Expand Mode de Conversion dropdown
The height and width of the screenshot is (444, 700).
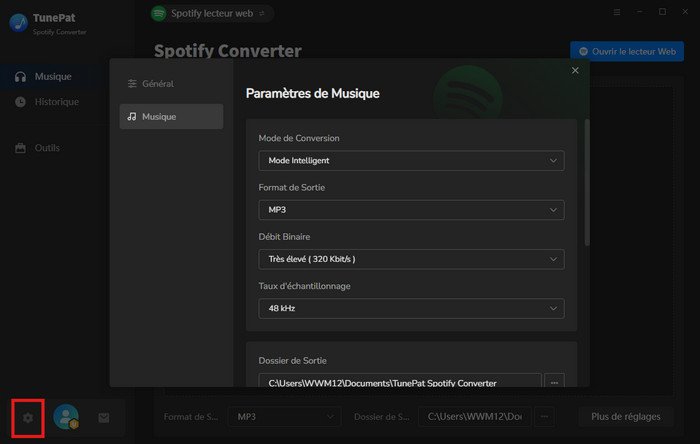(411, 161)
